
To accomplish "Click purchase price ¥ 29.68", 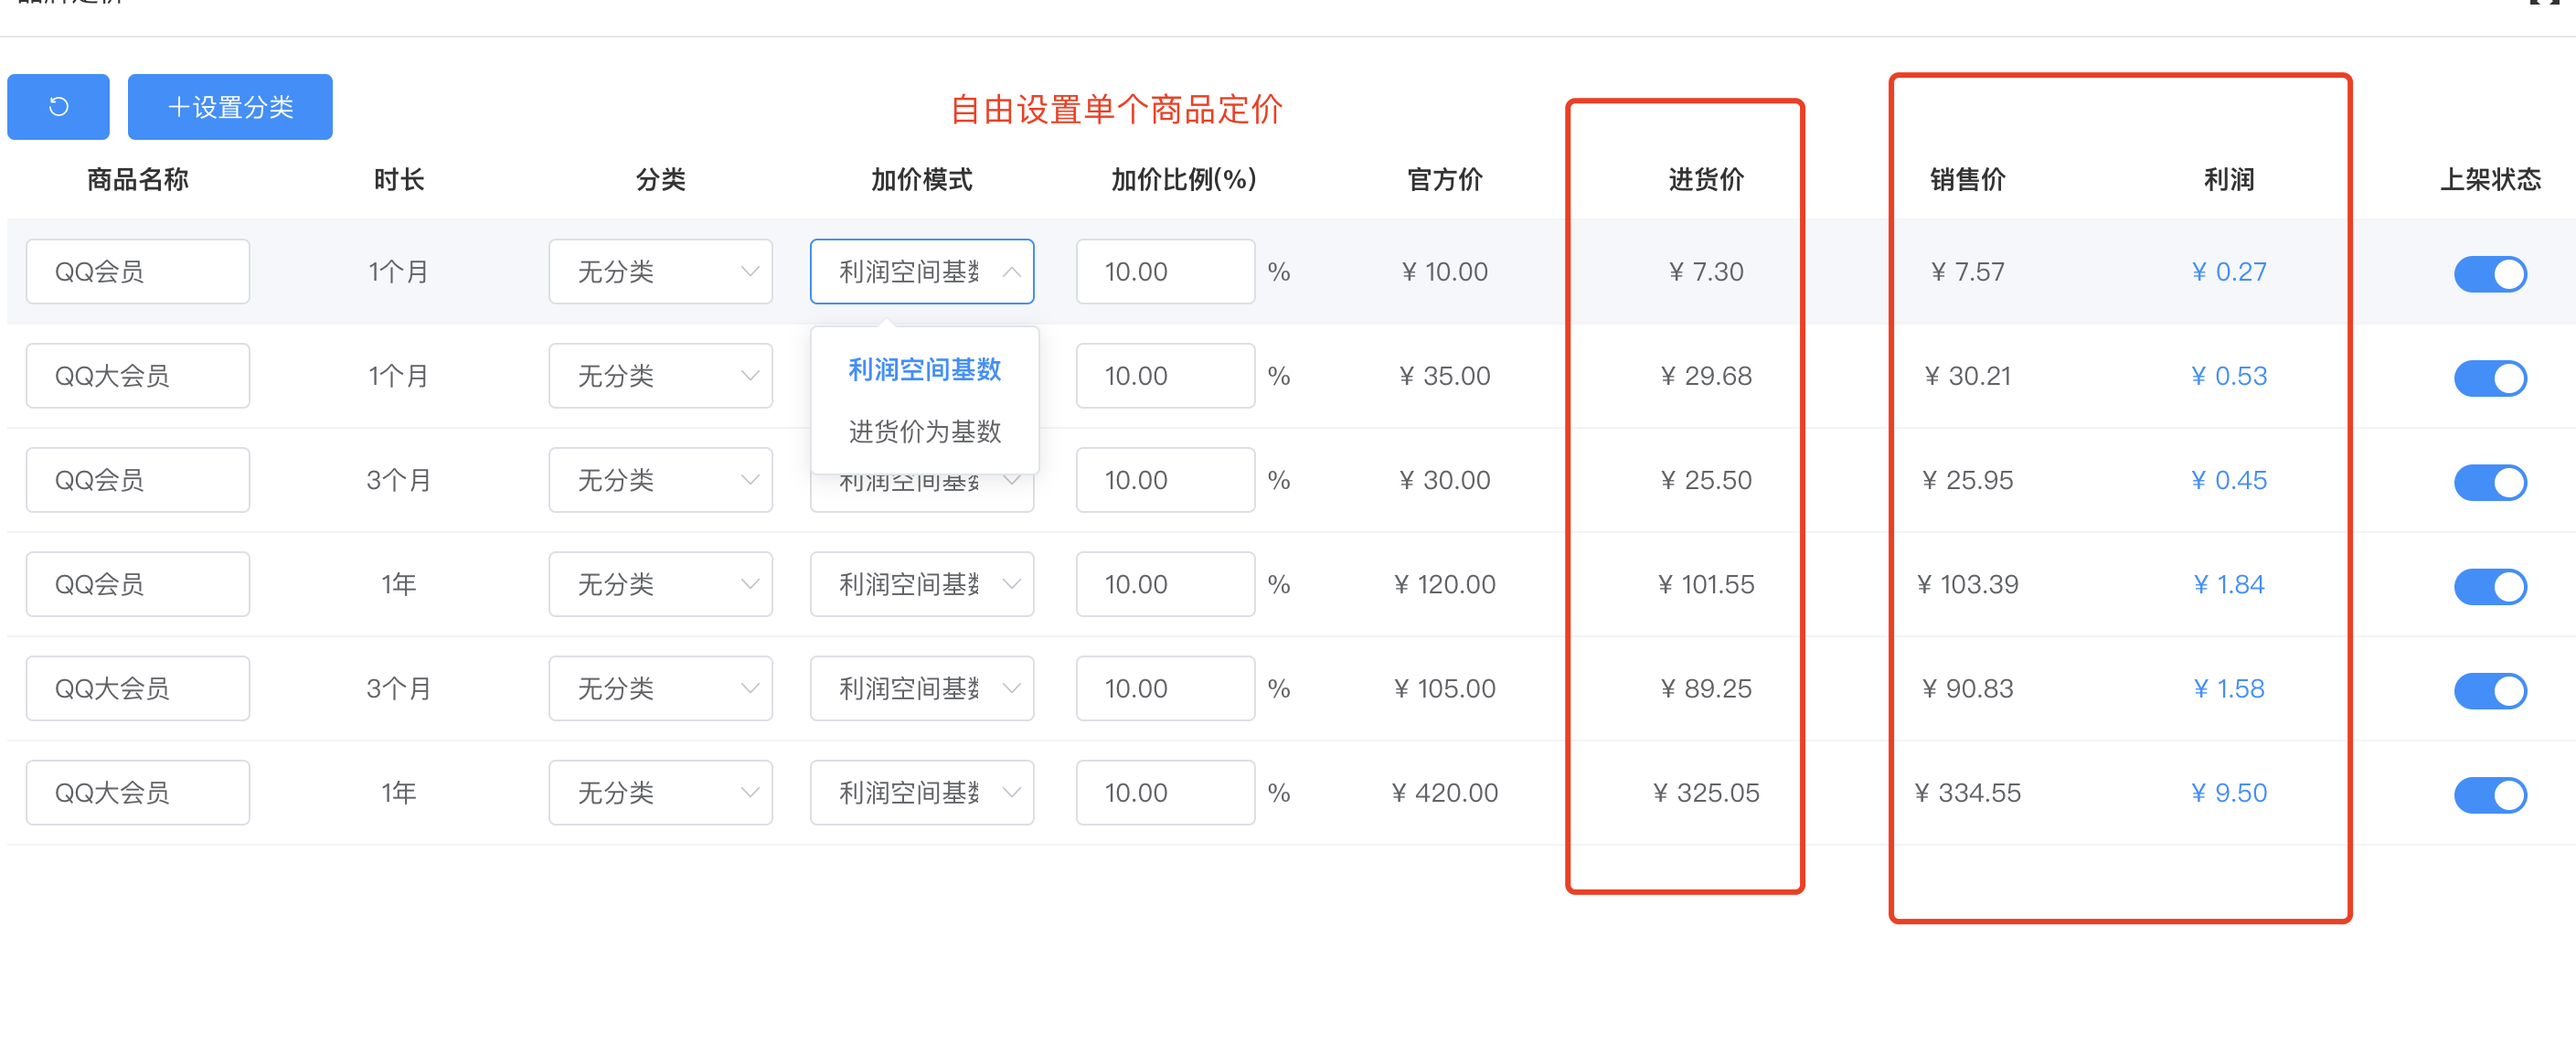I will click(1706, 375).
